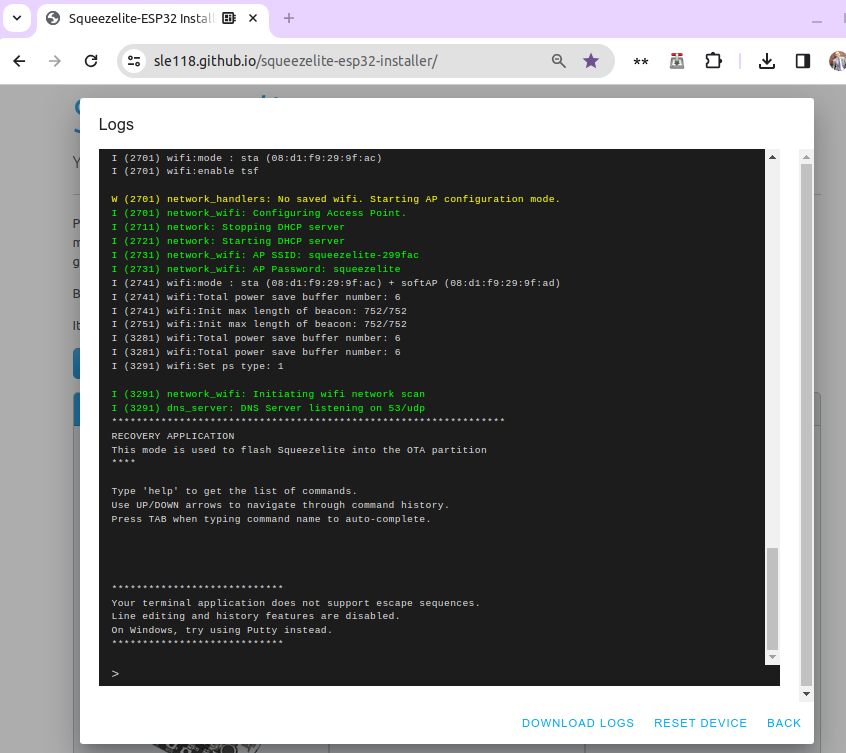Click the bookmark star icon
The image size is (846, 753).
[591, 61]
